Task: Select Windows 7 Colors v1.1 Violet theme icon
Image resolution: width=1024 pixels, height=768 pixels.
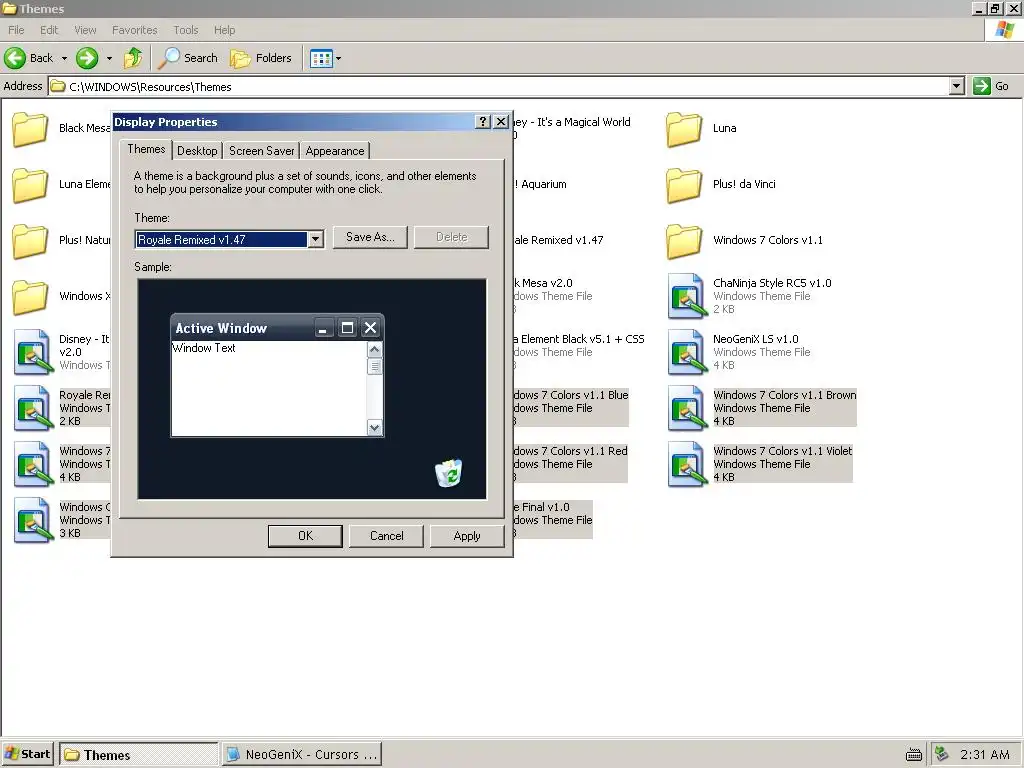Action: click(x=687, y=464)
